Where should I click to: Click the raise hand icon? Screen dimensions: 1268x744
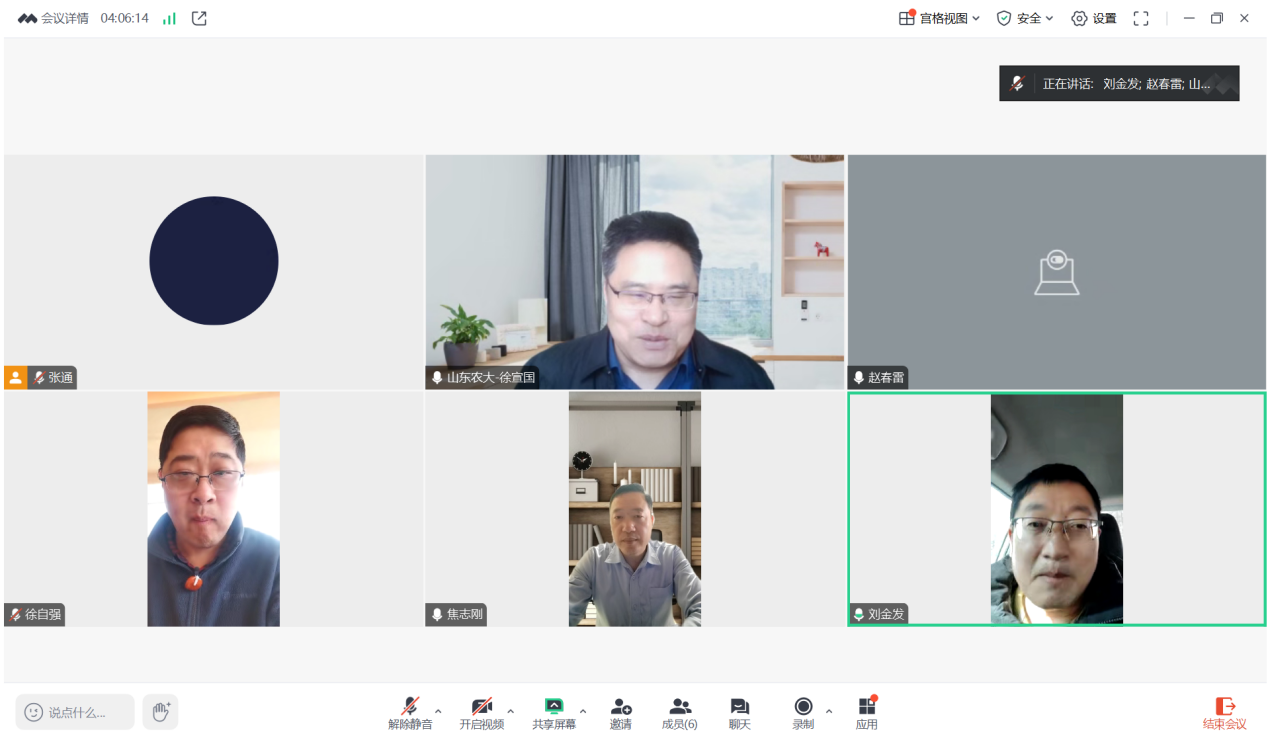[160, 712]
